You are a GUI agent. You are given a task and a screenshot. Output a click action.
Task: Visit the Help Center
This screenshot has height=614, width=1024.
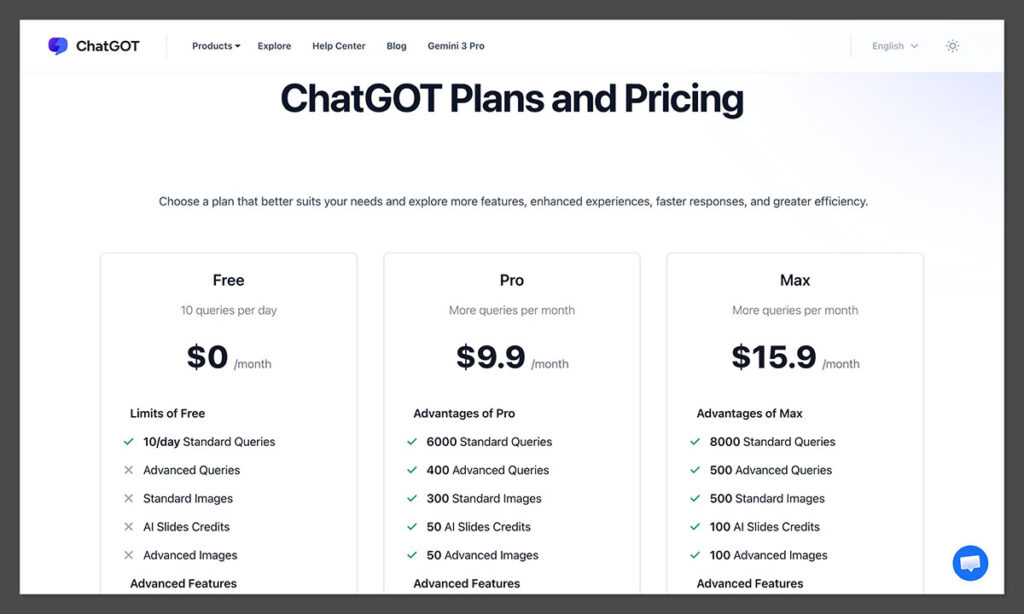point(338,46)
